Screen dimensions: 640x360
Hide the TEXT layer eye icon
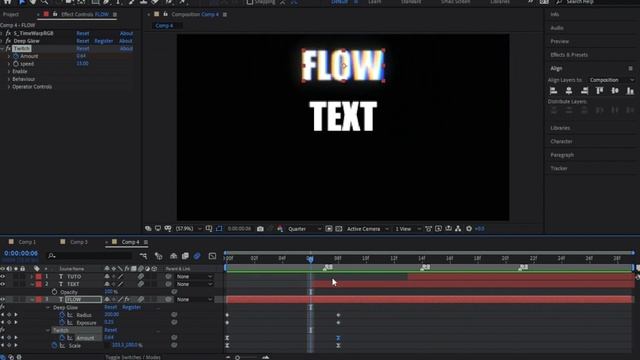(x=3, y=284)
